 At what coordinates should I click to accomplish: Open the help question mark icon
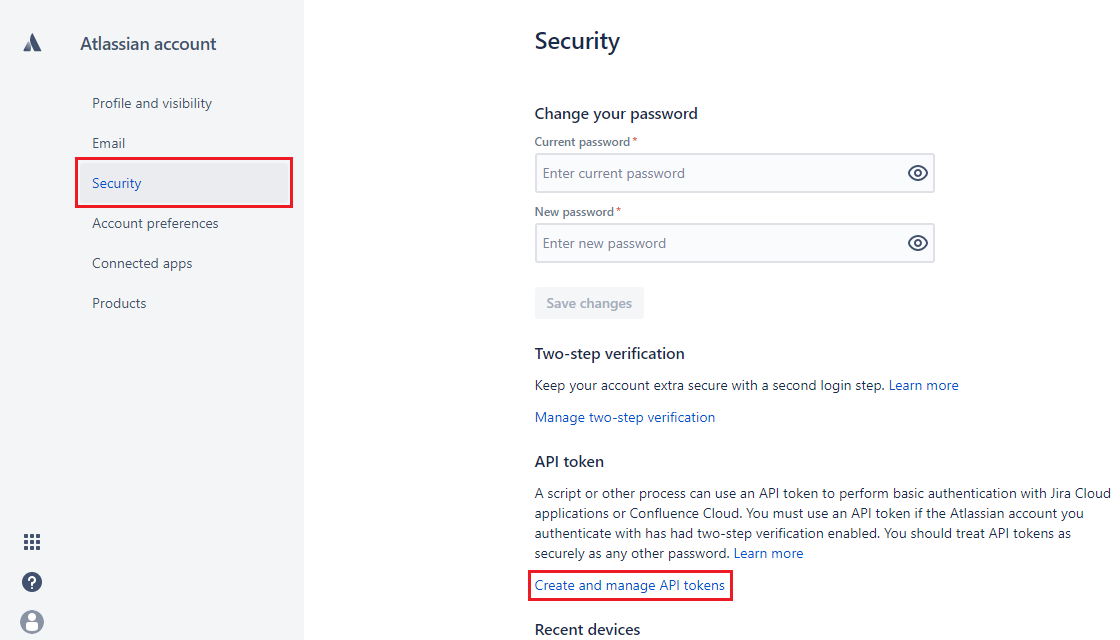[32, 582]
